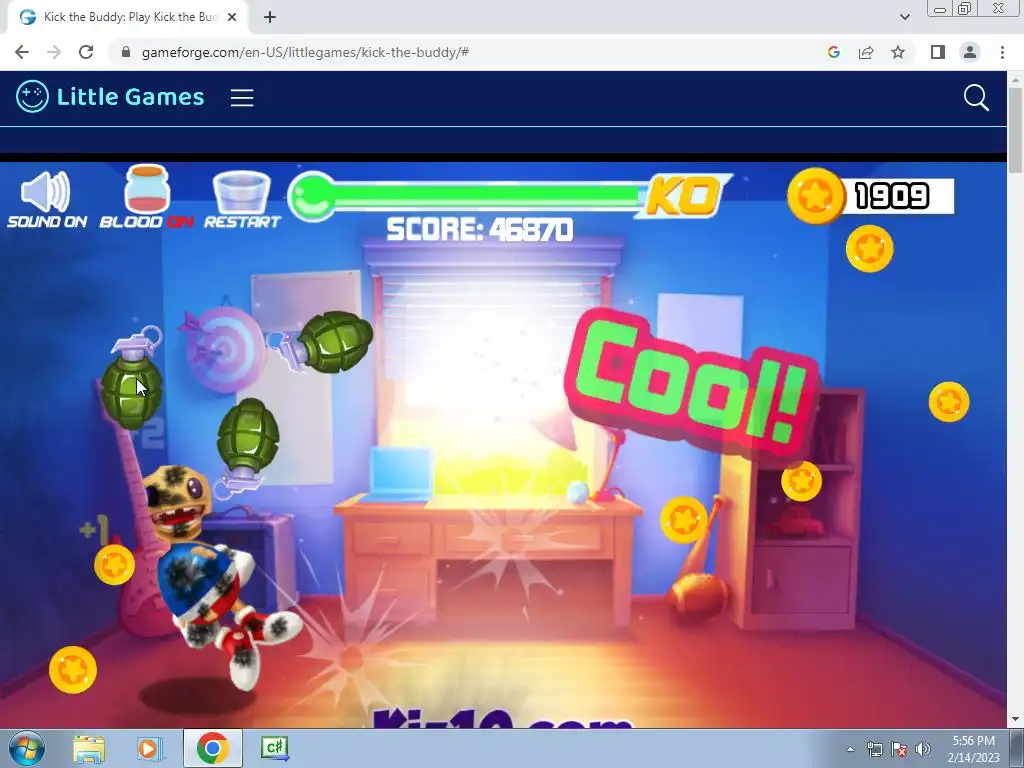Share this page via share icon
The image size is (1024, 768).
(x=866, y=52)
